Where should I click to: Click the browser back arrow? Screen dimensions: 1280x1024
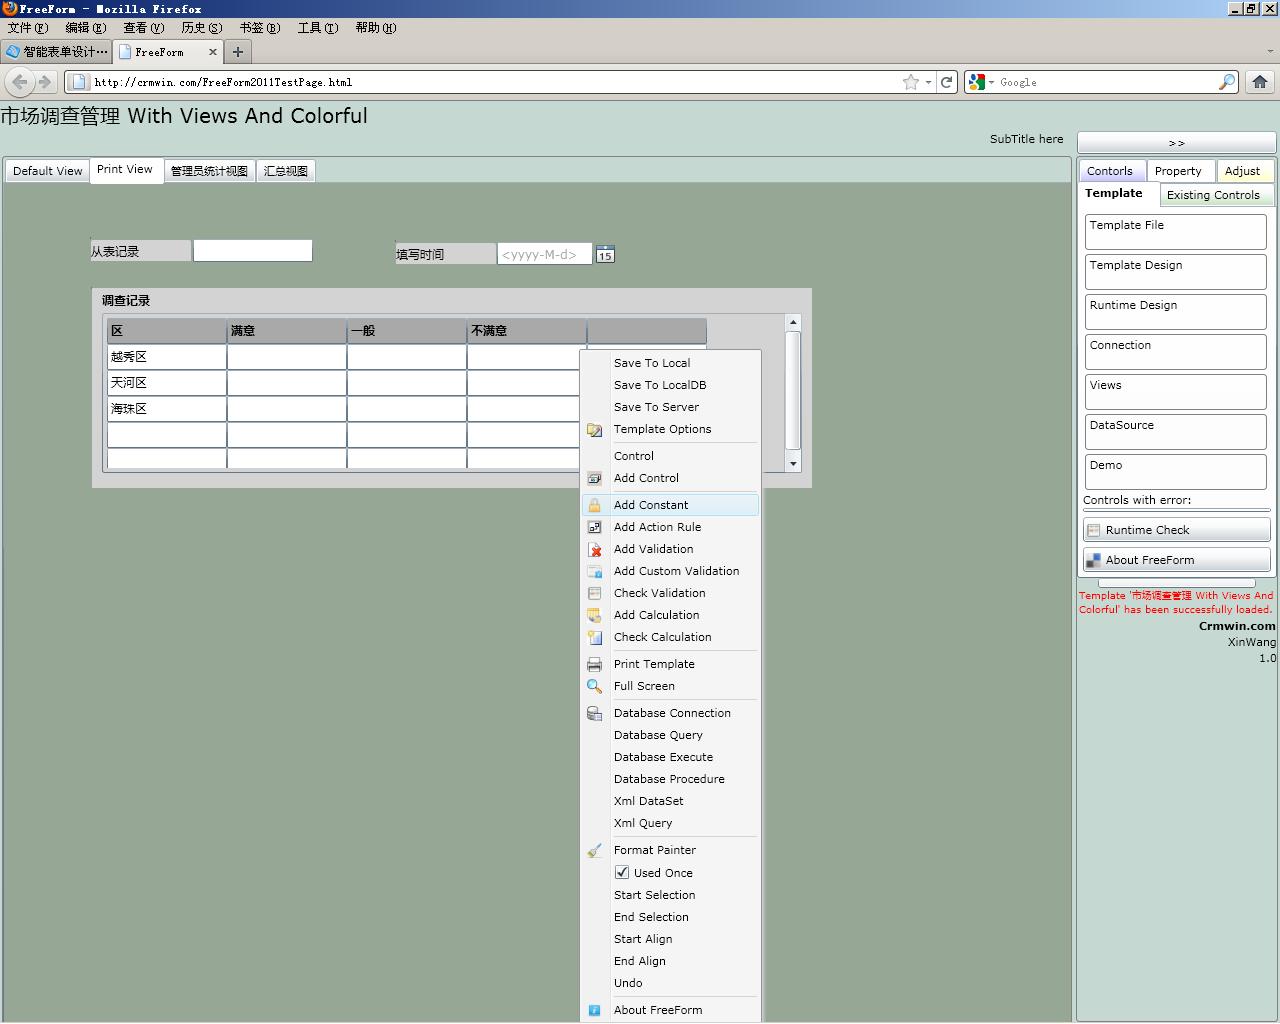pos(20,82)
